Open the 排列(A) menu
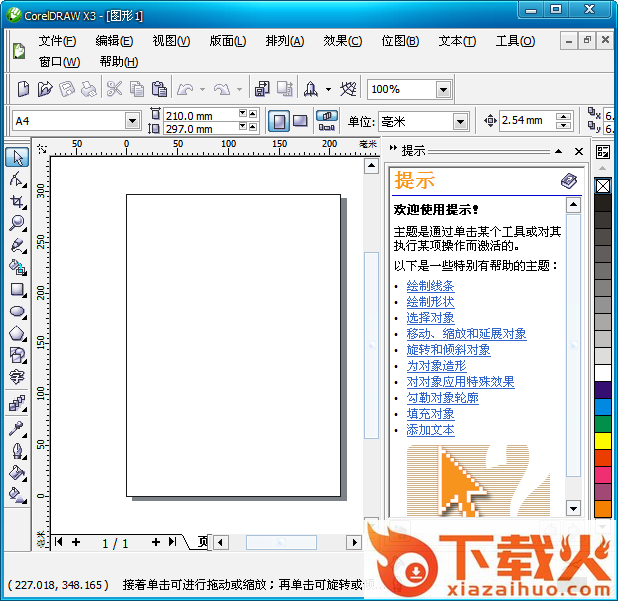This screenshot has height=601, width=618. [285, 41]
